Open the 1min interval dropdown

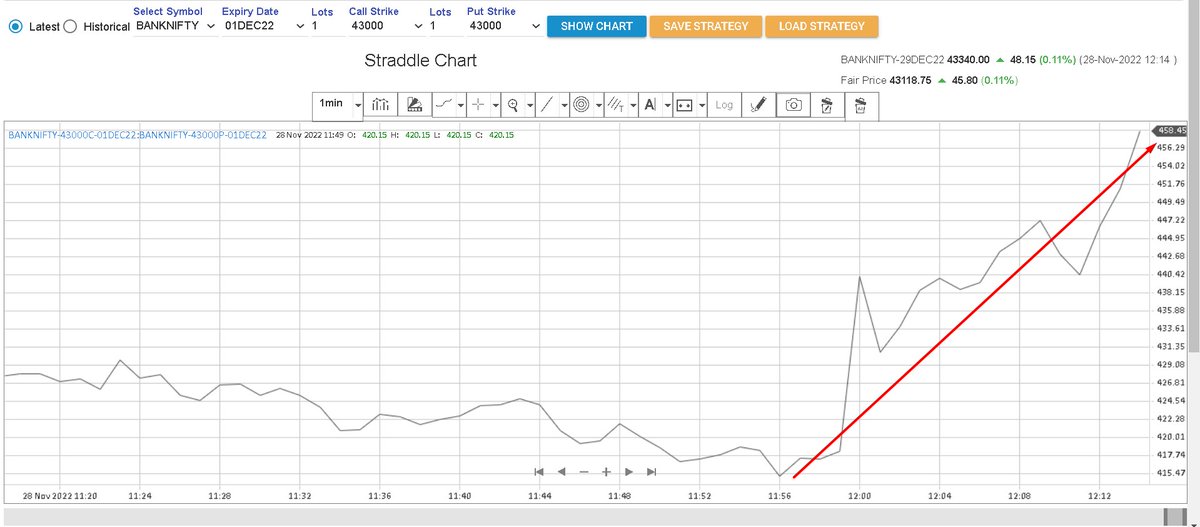click(x=339, y=104)
